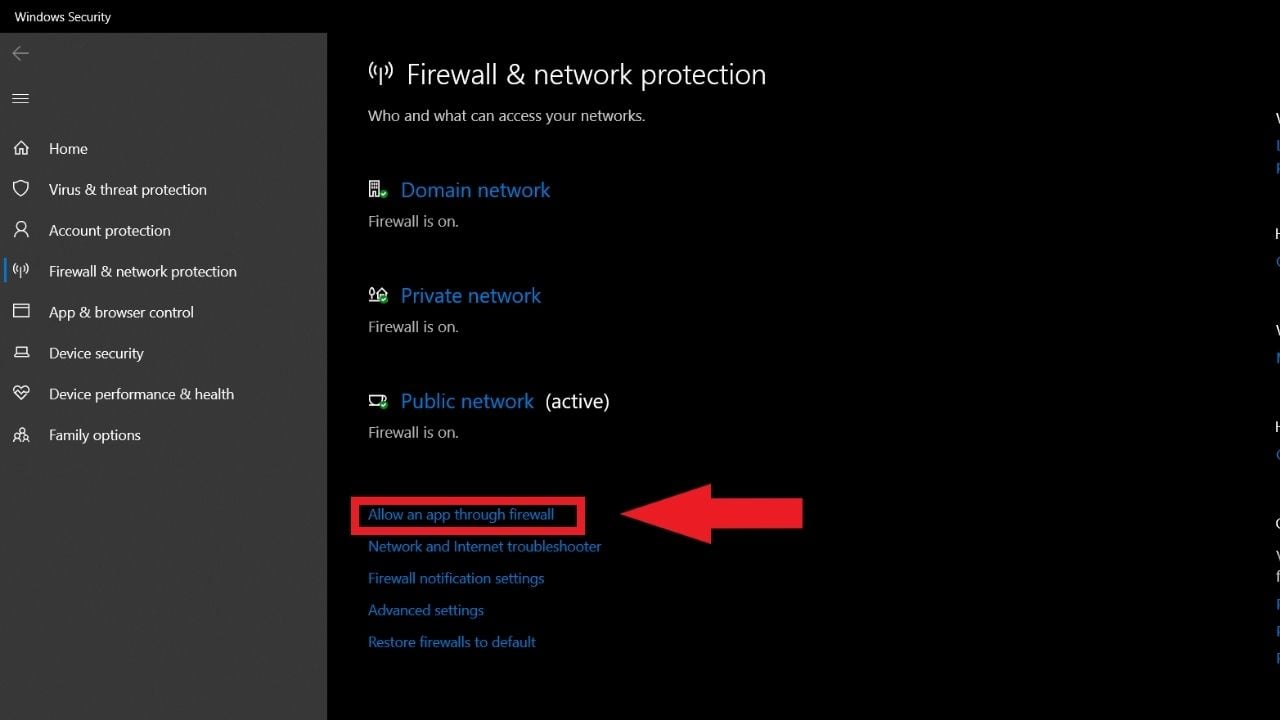Open Account protection via its person icon
1280x720 pixels.
tap(22, 230)
